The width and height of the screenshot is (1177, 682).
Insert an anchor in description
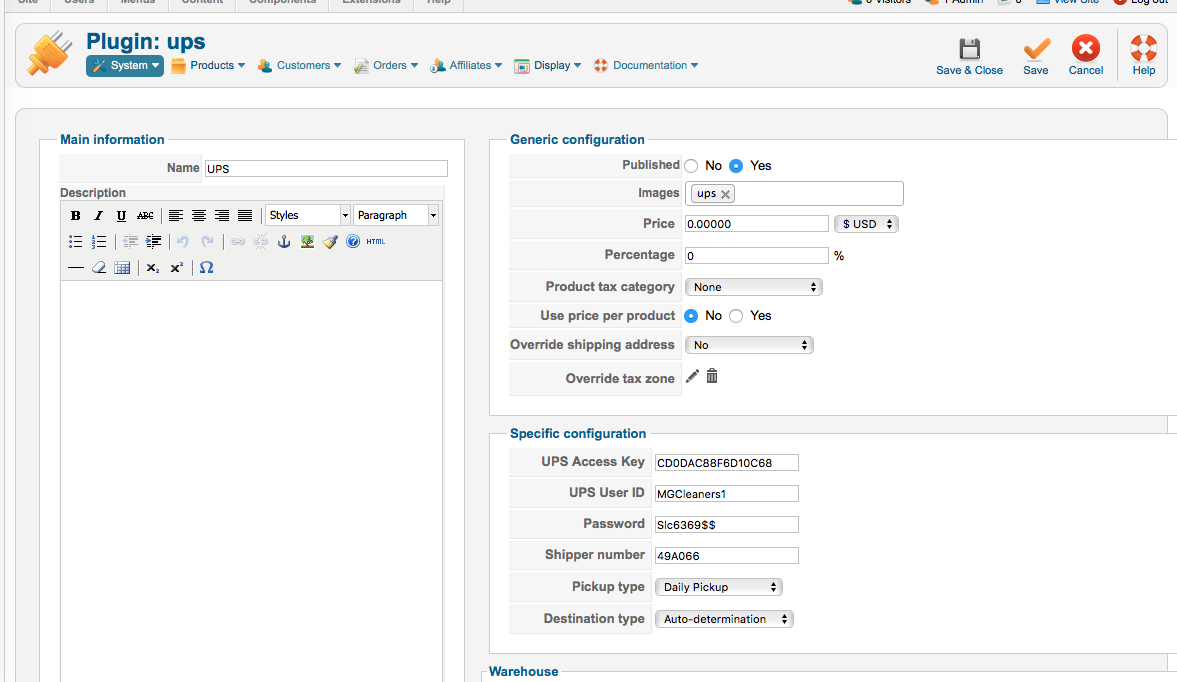(x=284, y=242)
